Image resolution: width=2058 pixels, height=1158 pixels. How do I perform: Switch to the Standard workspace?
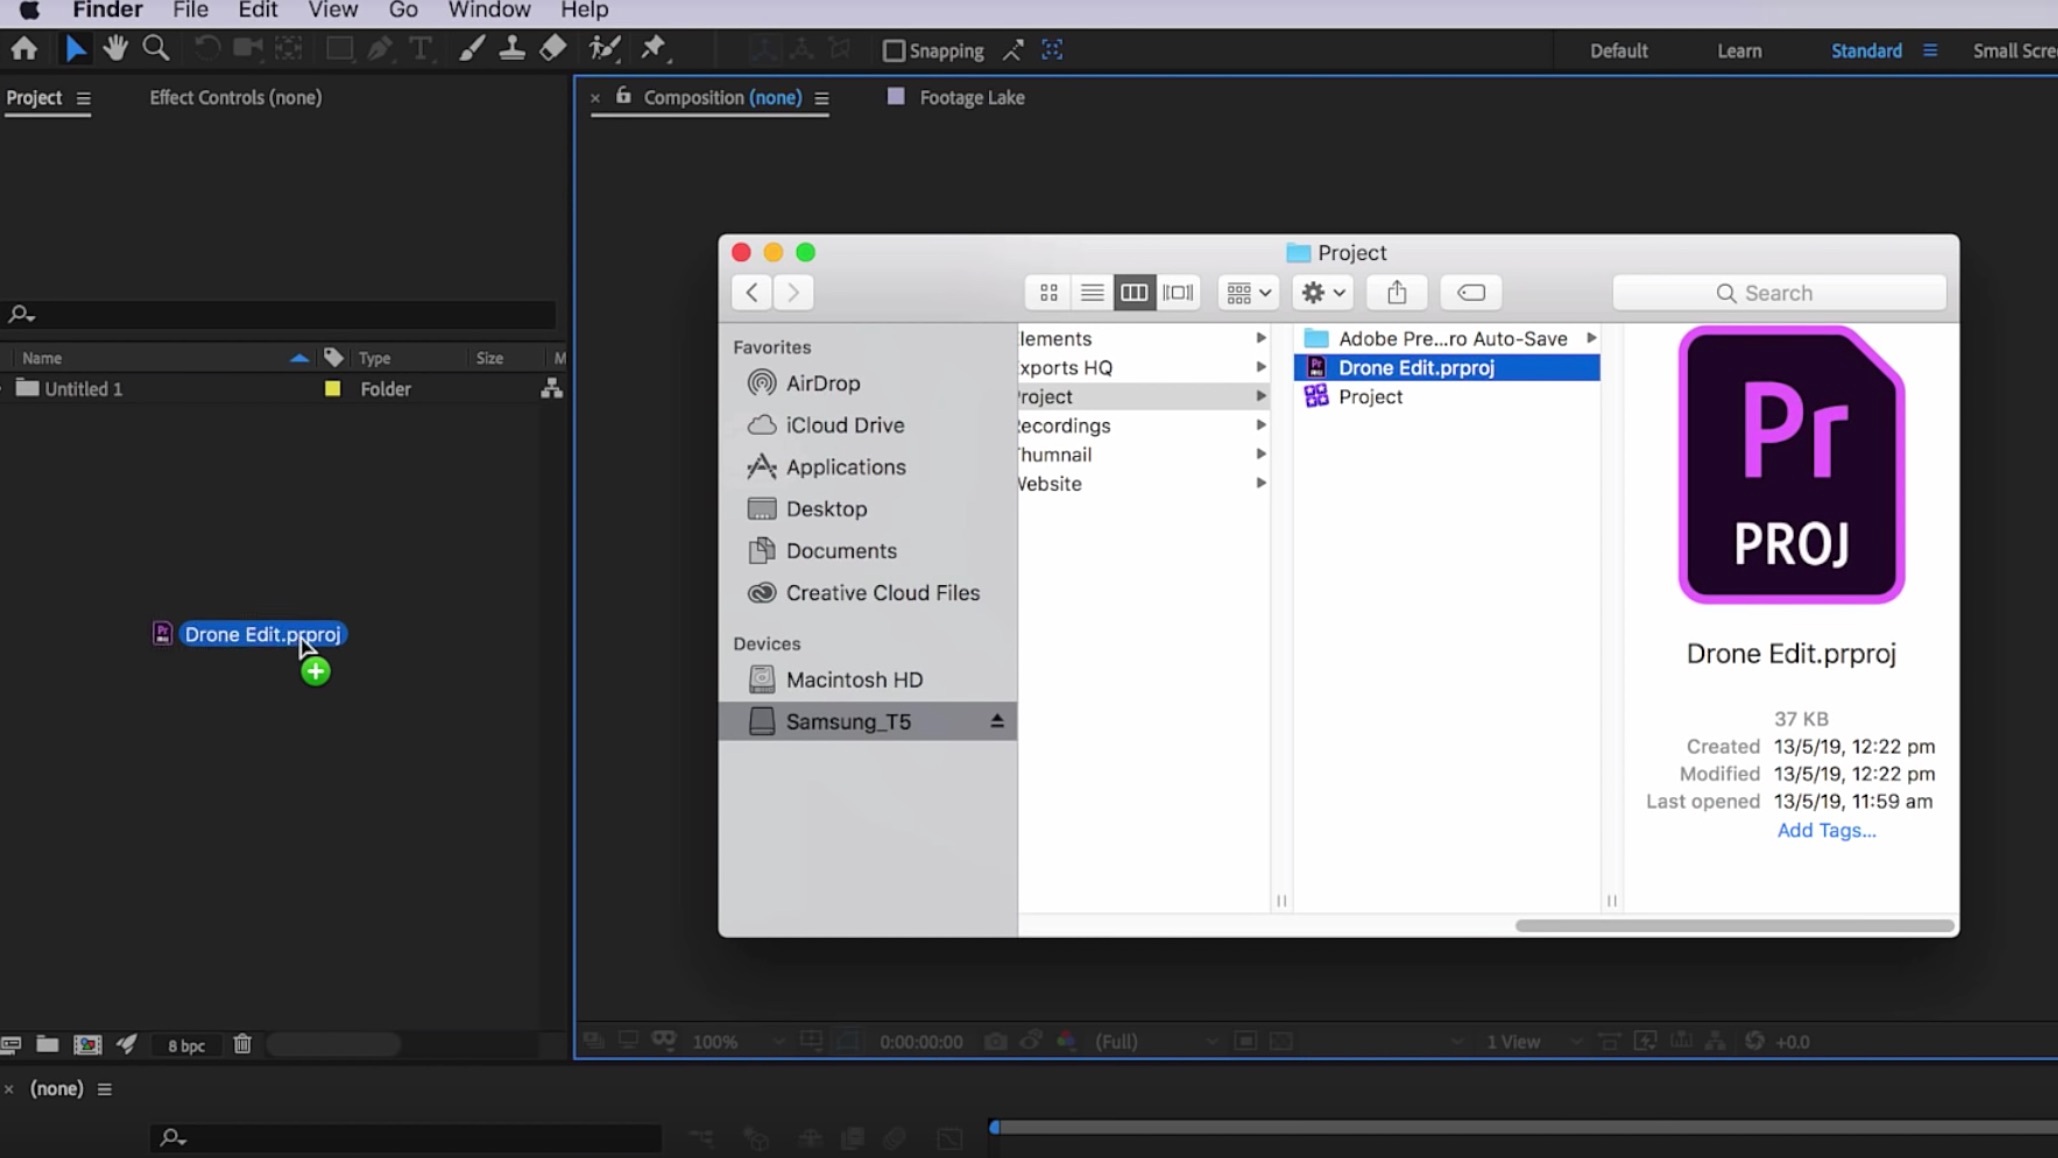1866,51
